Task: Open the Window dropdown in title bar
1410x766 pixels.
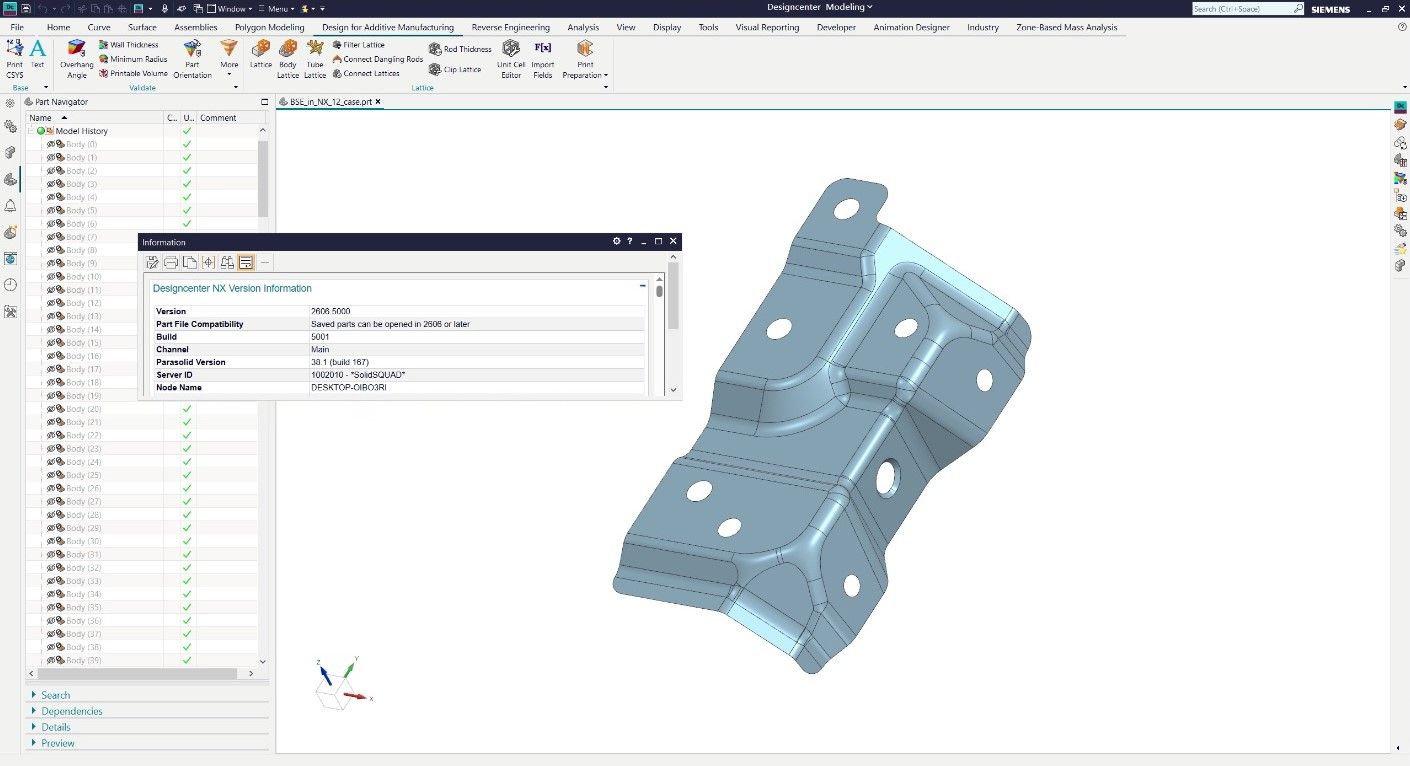Action: (x=230, y=8)
